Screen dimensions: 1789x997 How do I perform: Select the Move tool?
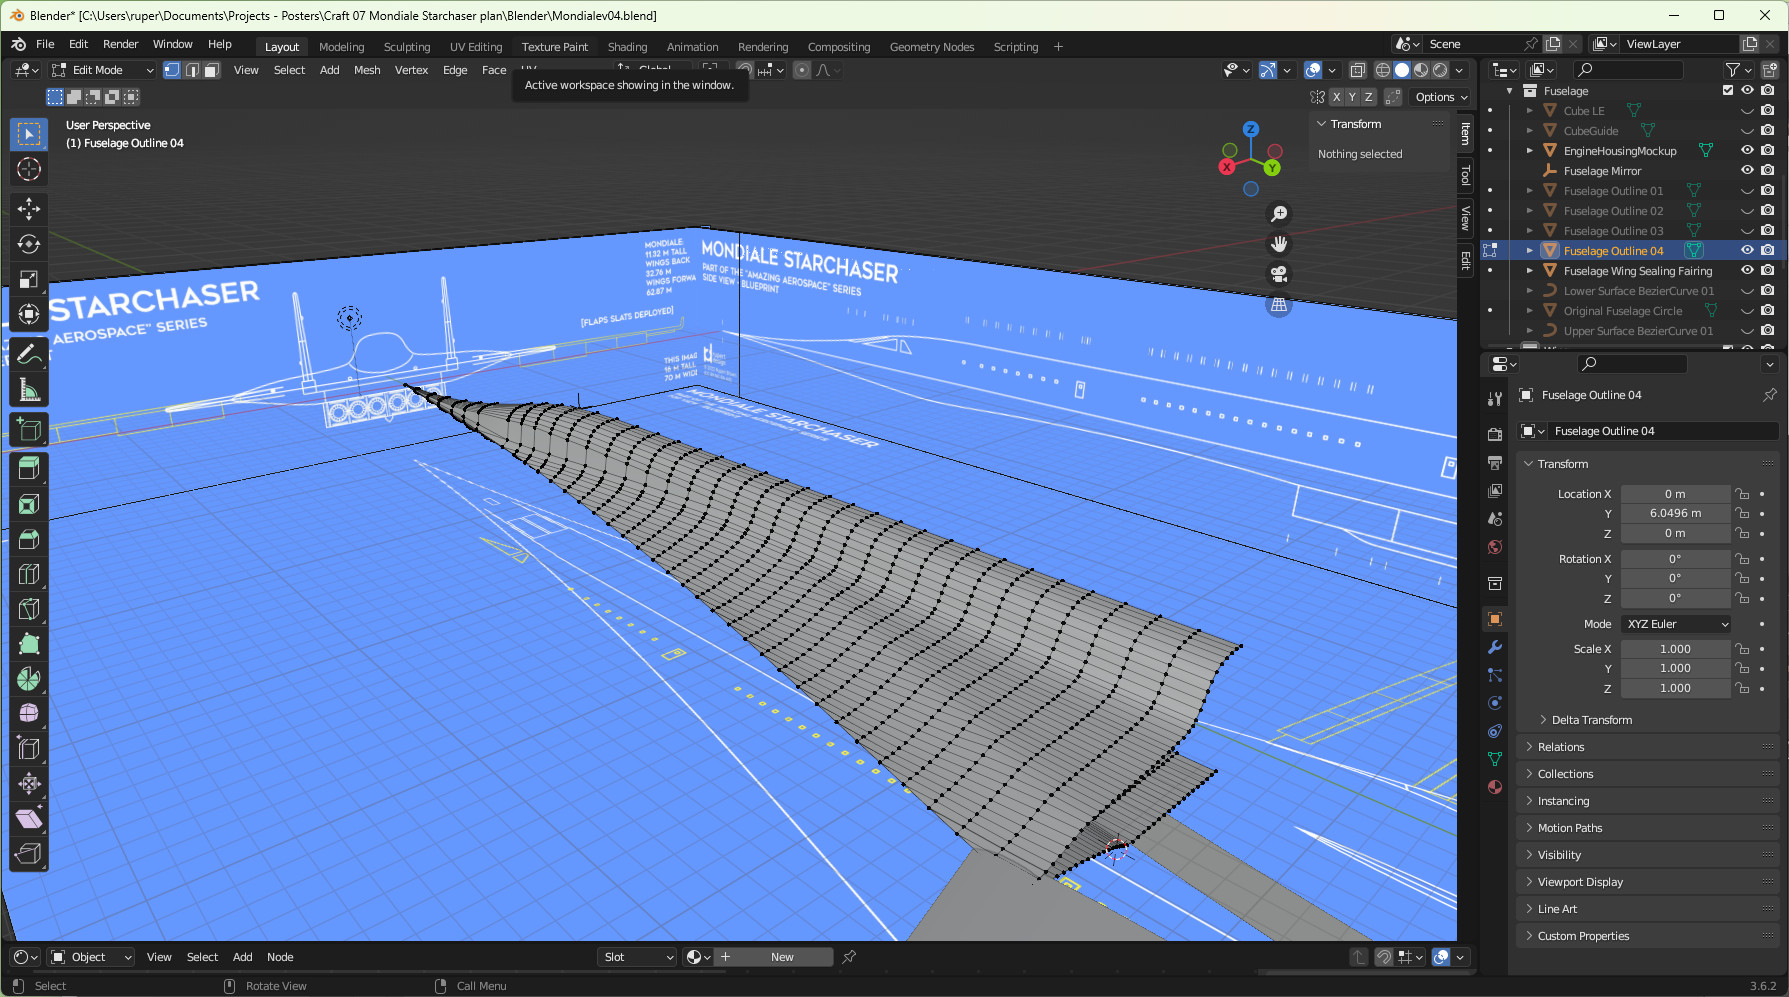click(29, 208)
